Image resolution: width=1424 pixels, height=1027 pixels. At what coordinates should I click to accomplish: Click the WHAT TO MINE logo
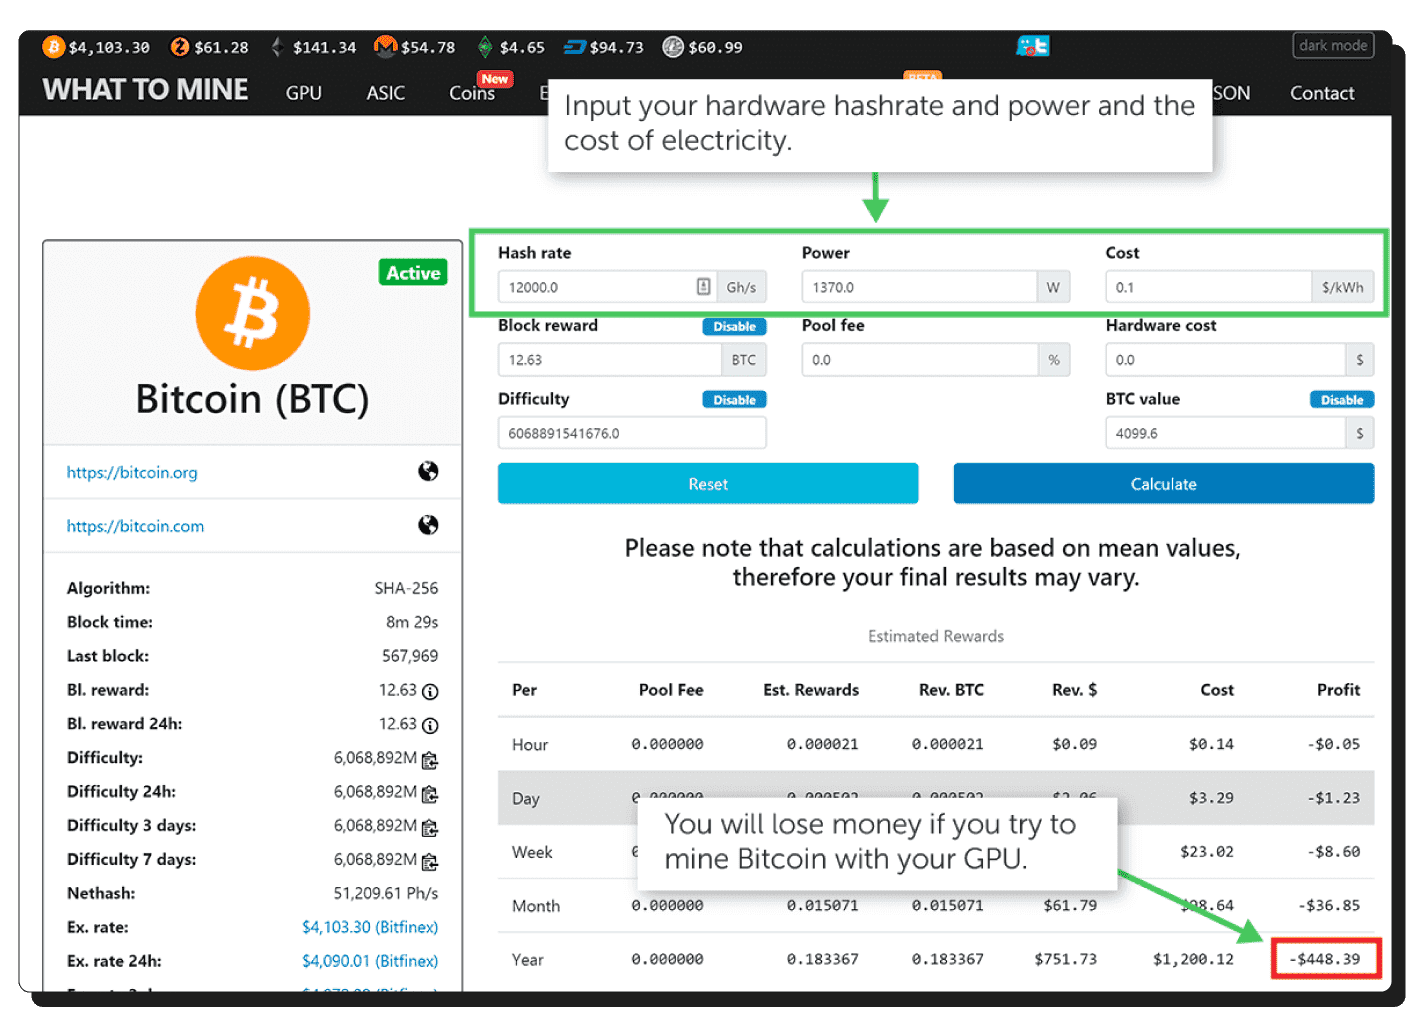click(145, 90)
